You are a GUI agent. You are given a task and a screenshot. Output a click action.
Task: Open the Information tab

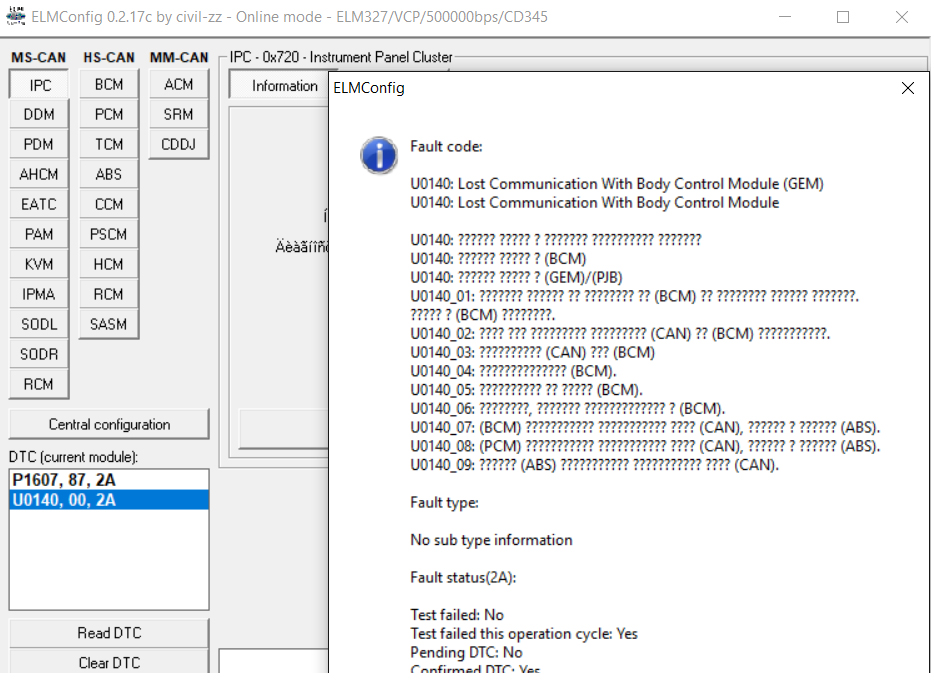pos(284,86)
